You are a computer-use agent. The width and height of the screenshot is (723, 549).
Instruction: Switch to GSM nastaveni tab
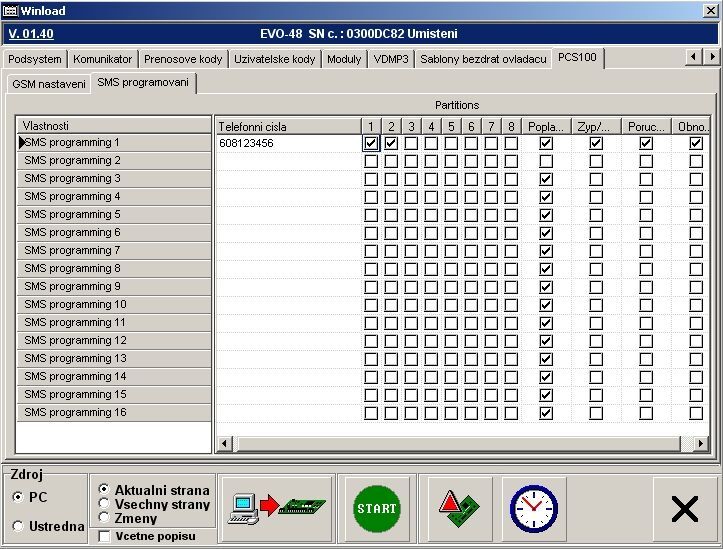[x=48, y=84]
